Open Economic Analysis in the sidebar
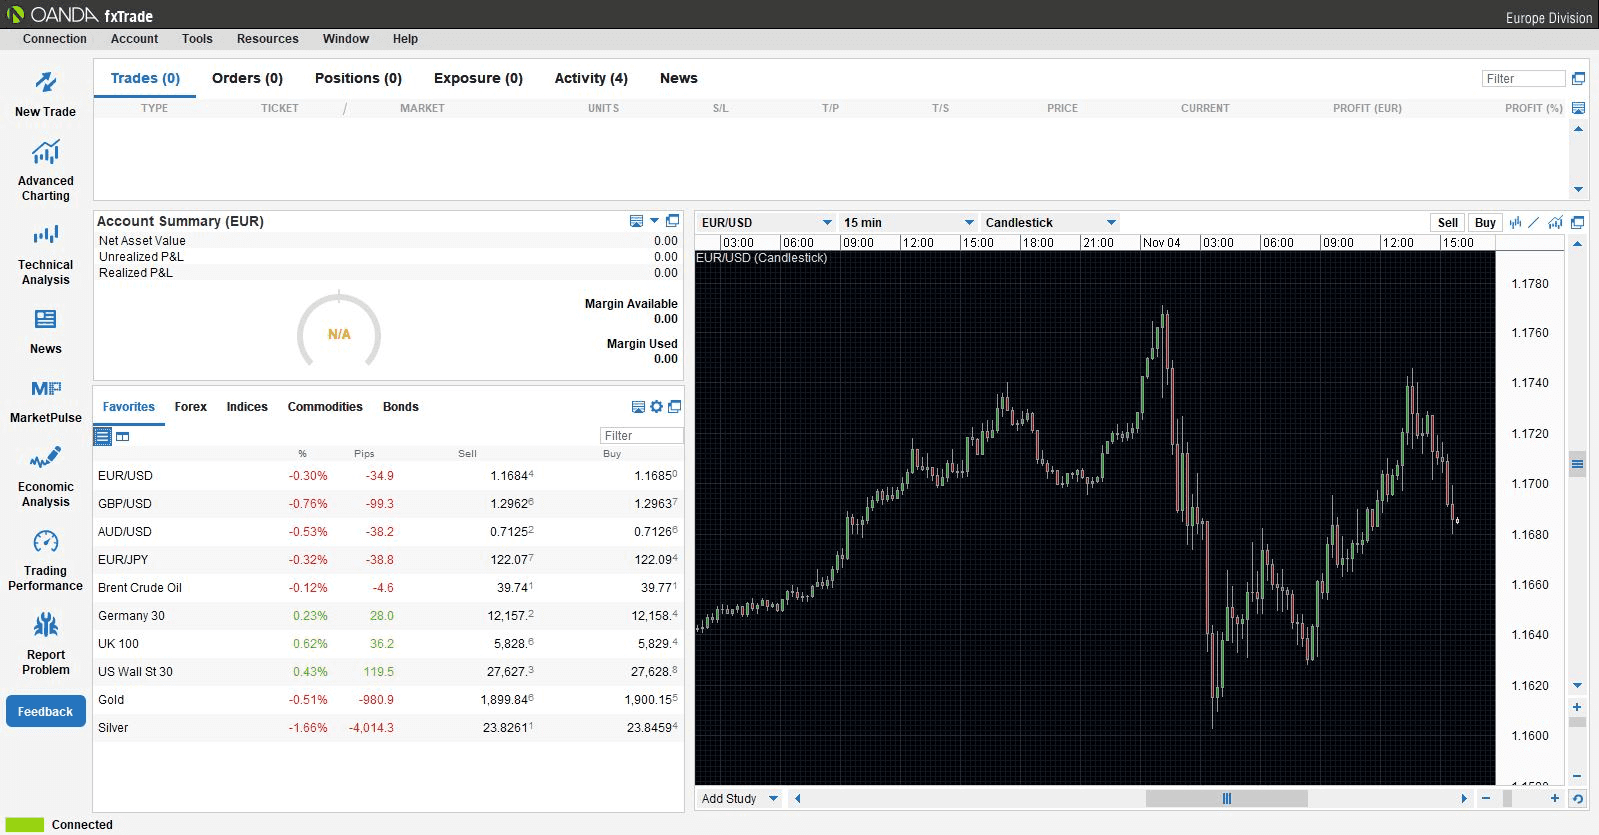Viewport: 1599px width, 835px height. pyautogui.click(x=45, y=477)
